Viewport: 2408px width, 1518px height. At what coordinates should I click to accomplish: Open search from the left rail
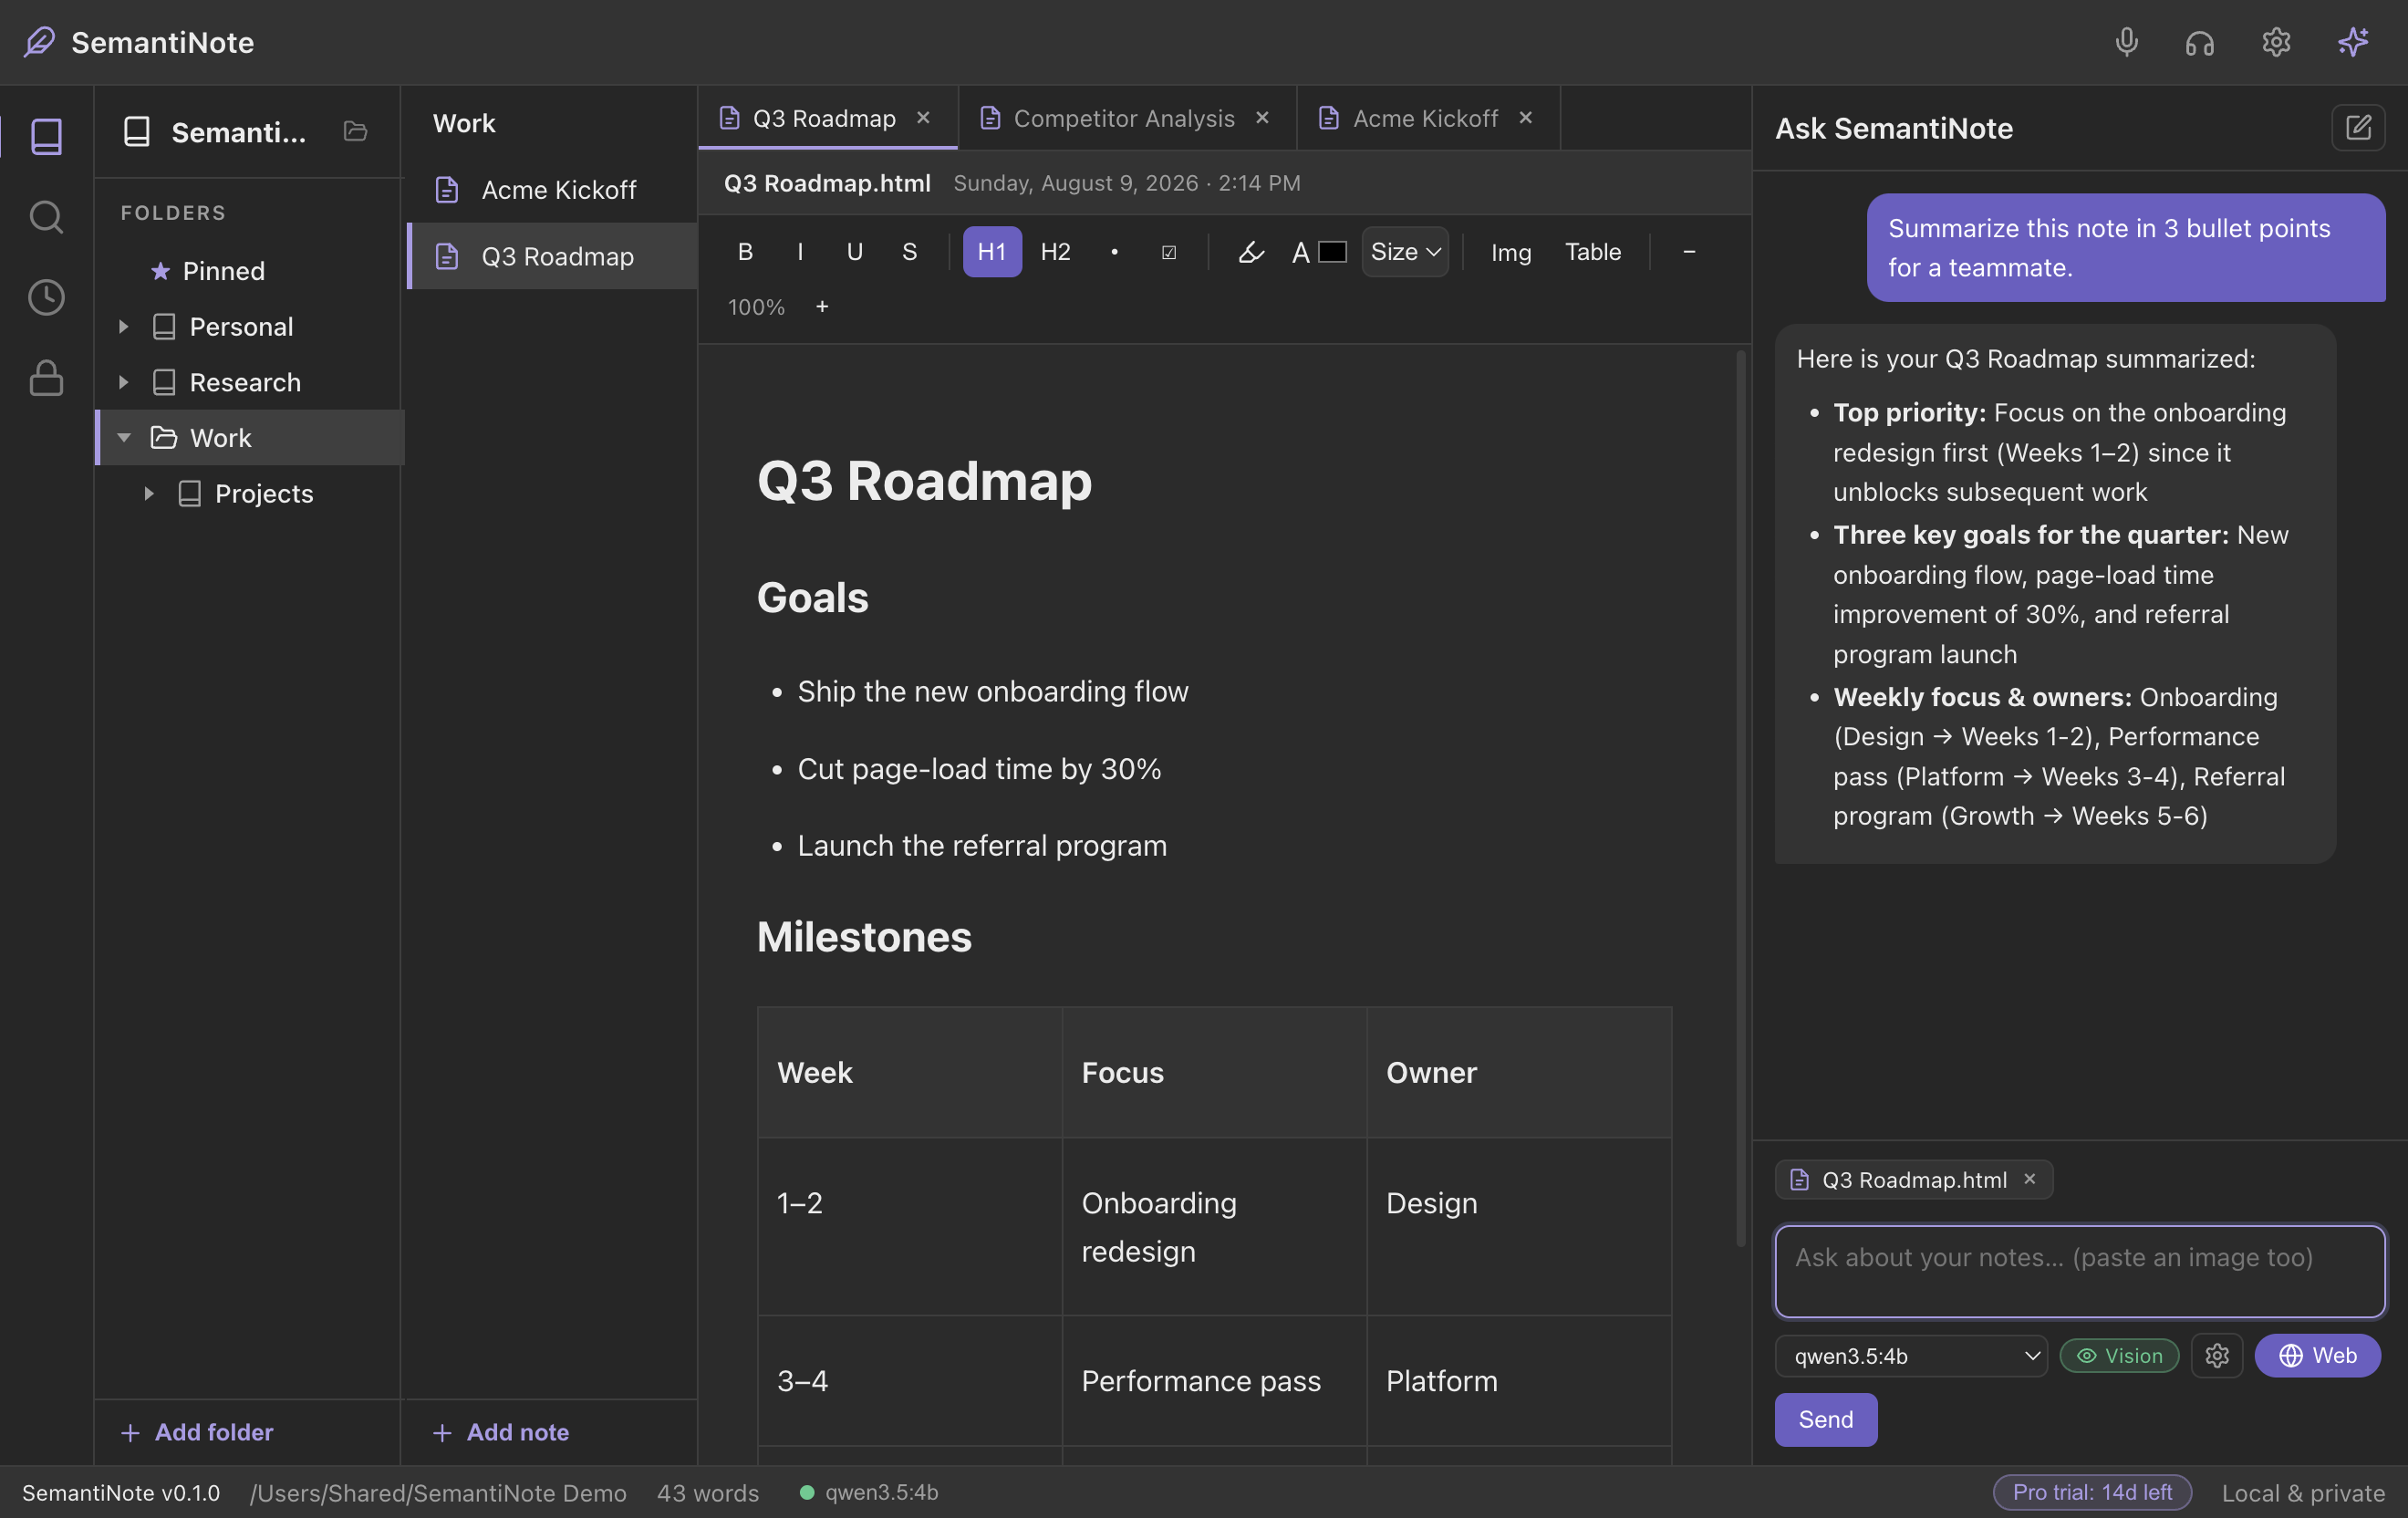coord(46,217)
